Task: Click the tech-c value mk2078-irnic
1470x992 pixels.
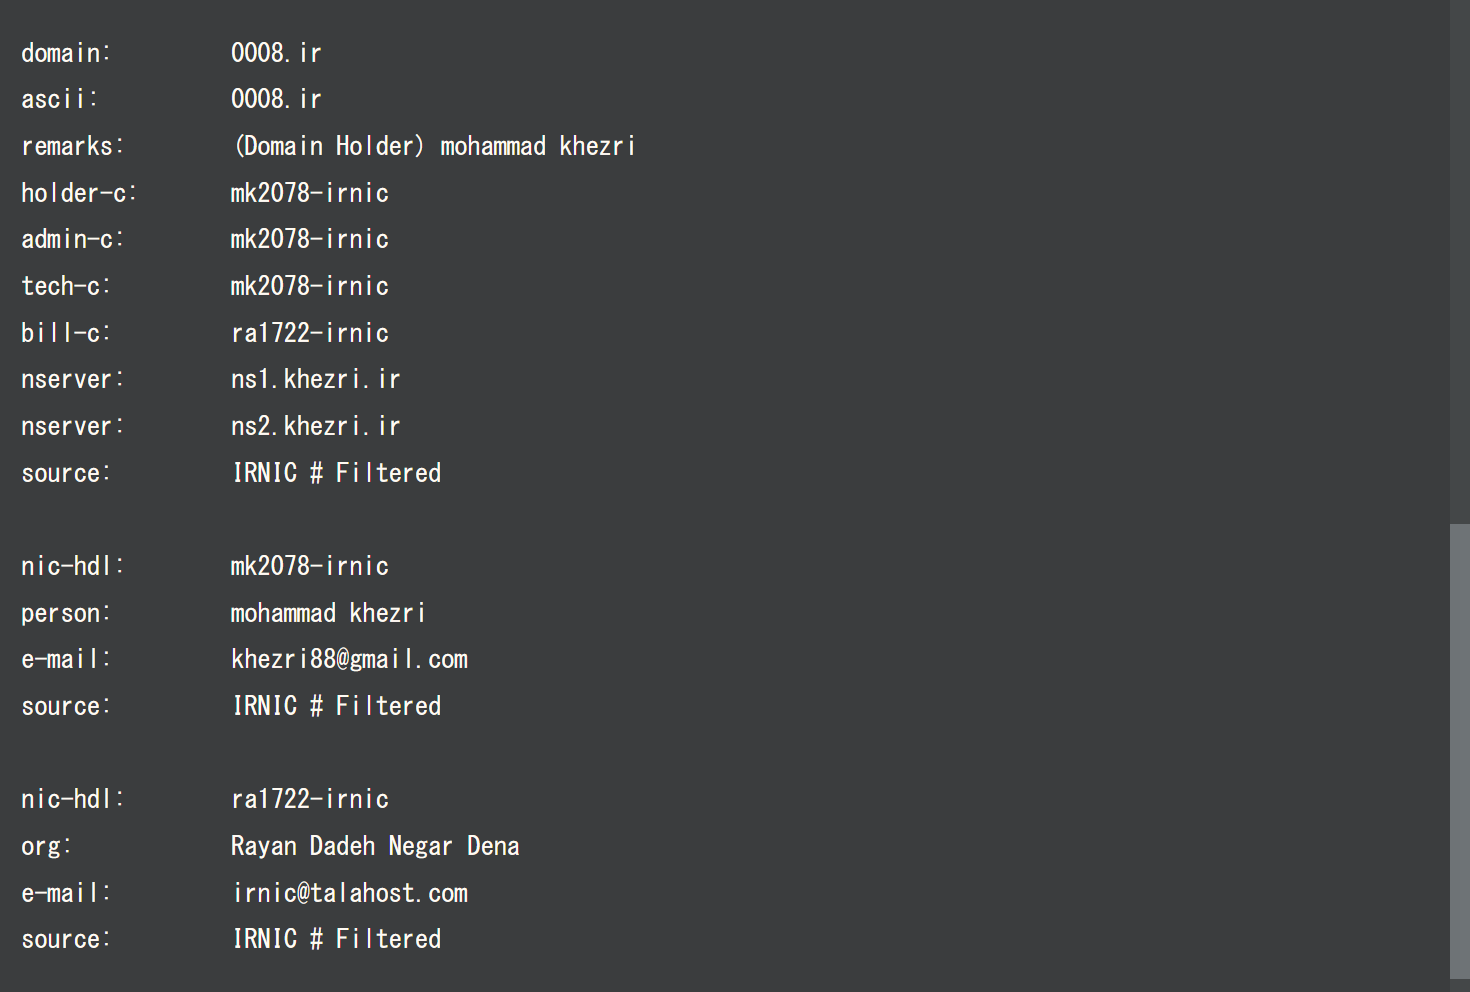Action: [310, 286]
